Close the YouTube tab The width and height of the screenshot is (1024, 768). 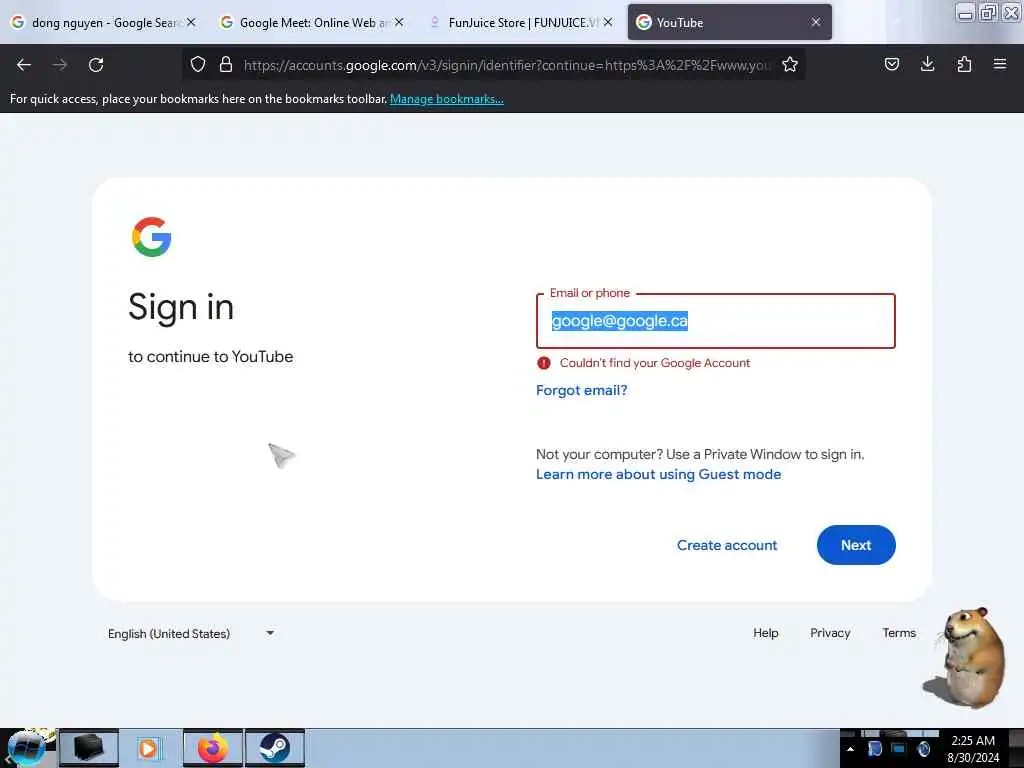pos(816,22)
